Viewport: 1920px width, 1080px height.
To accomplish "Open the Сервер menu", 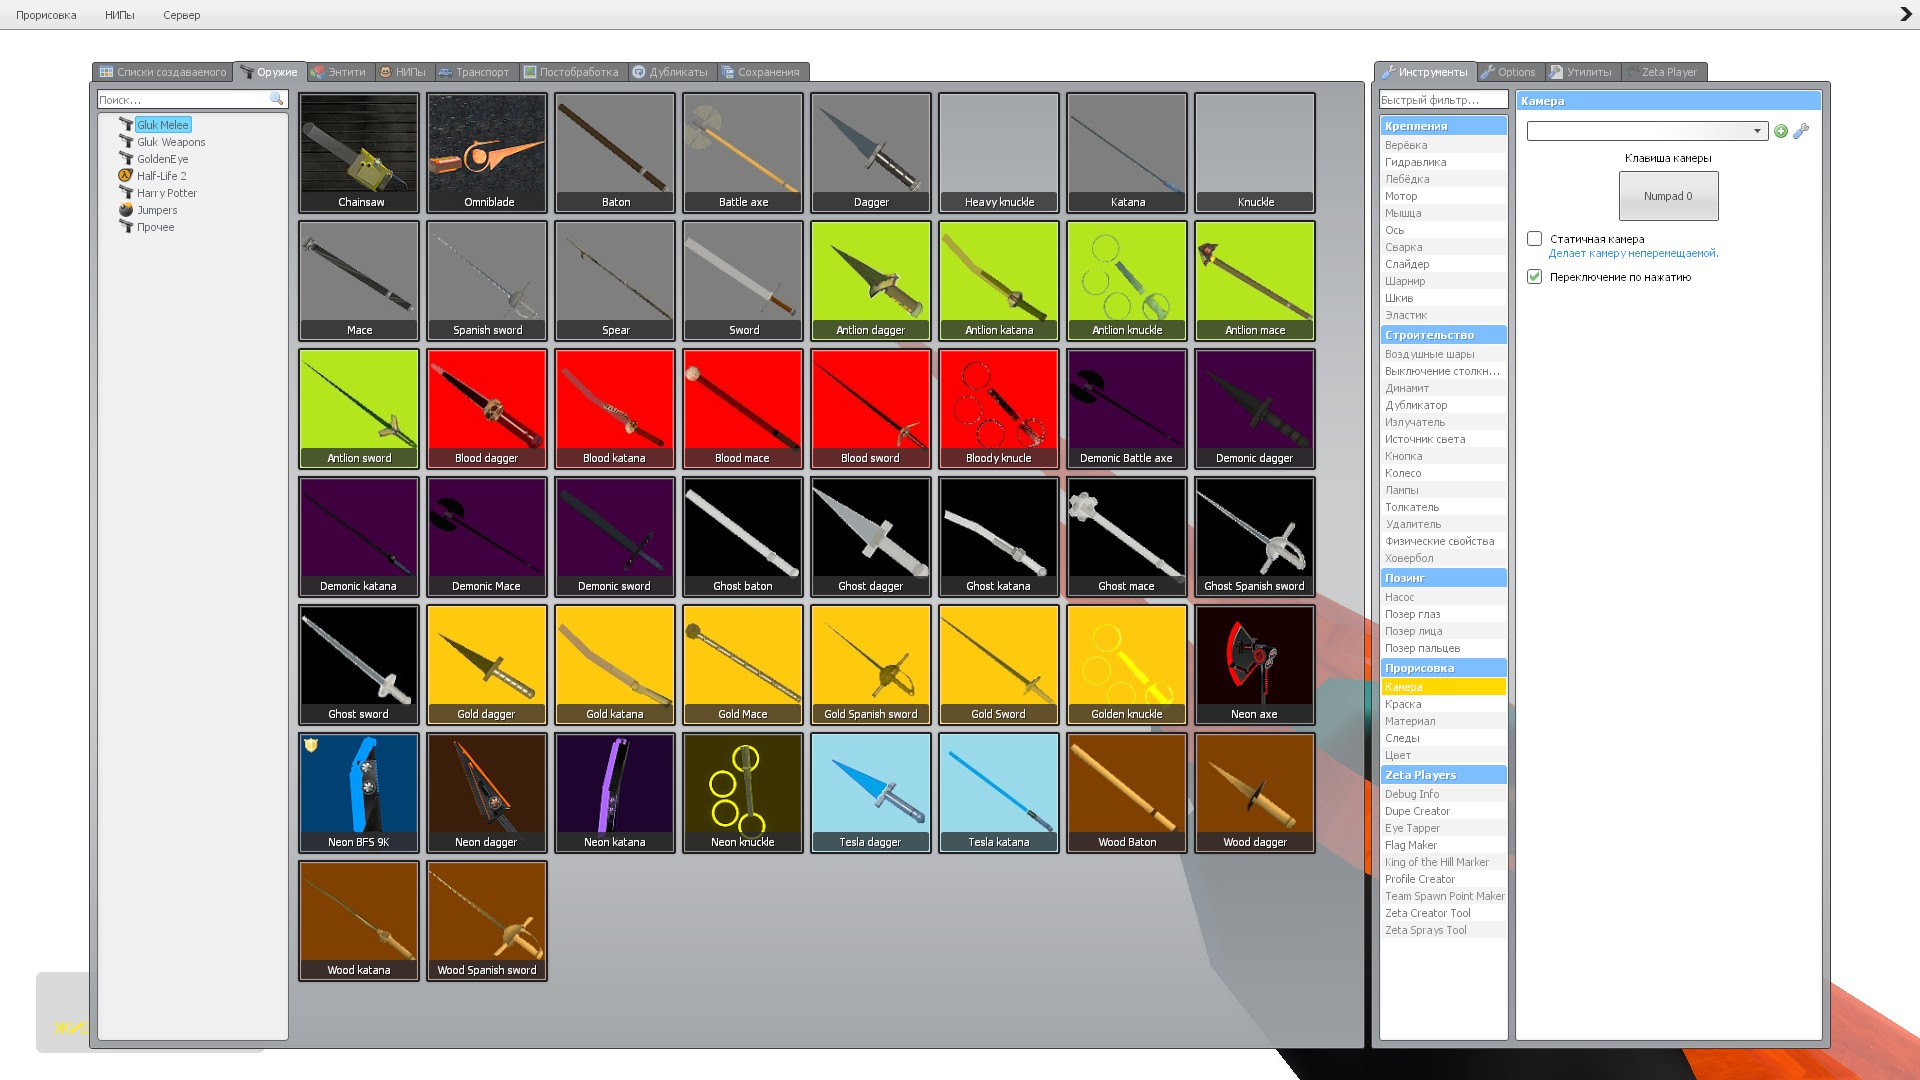I will pyautogui.click(x=181, y=15).
